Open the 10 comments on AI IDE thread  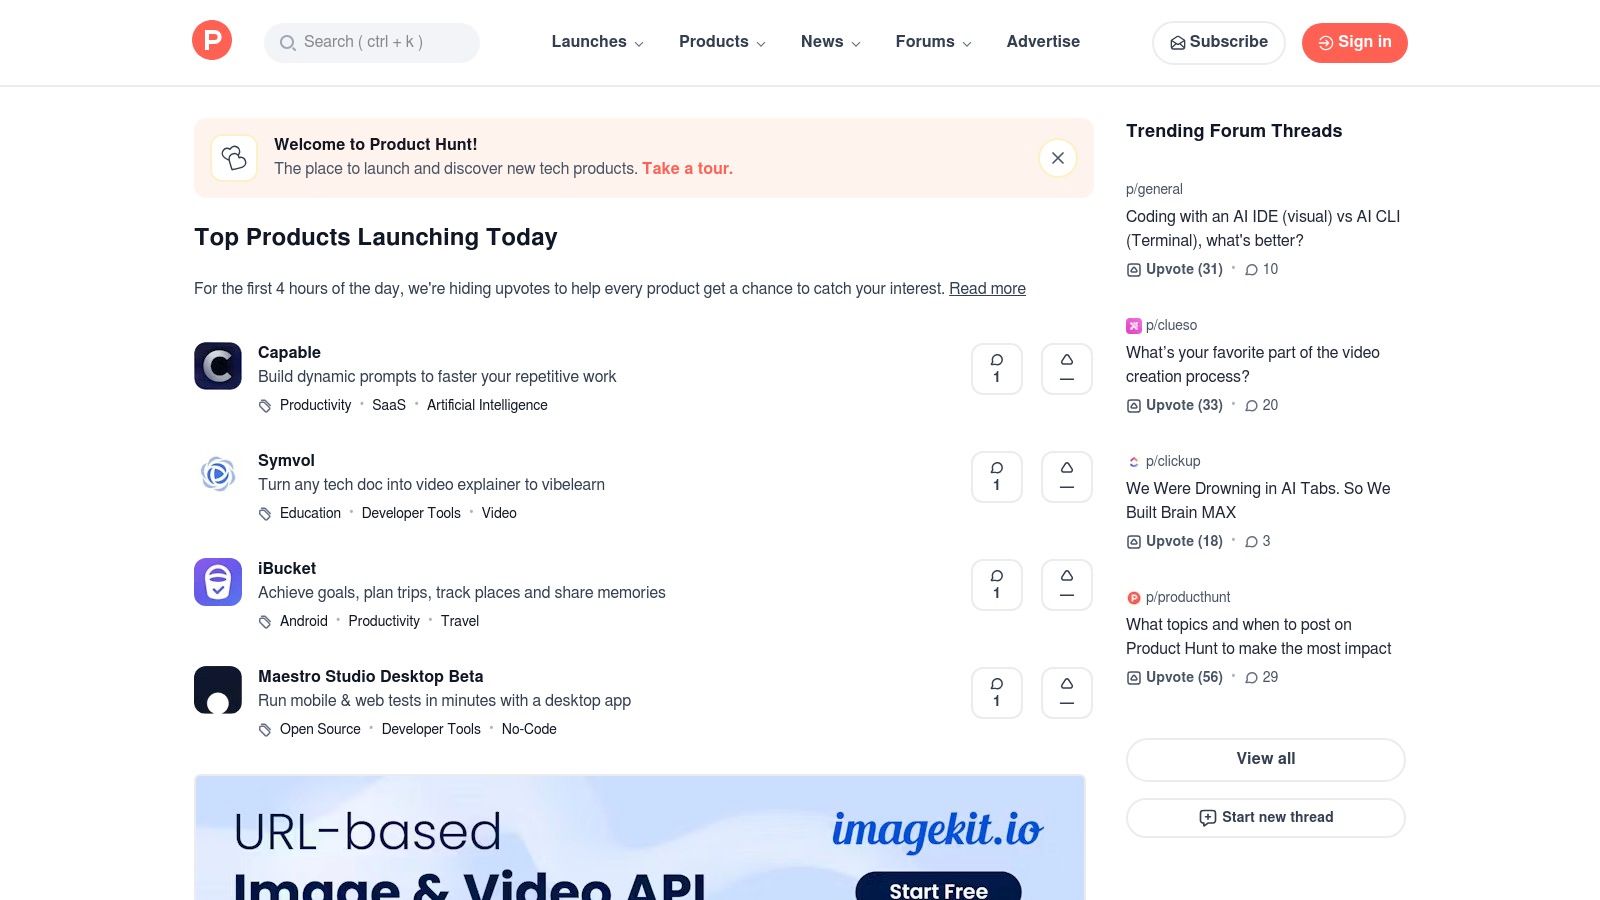[x=1261, y=269]
